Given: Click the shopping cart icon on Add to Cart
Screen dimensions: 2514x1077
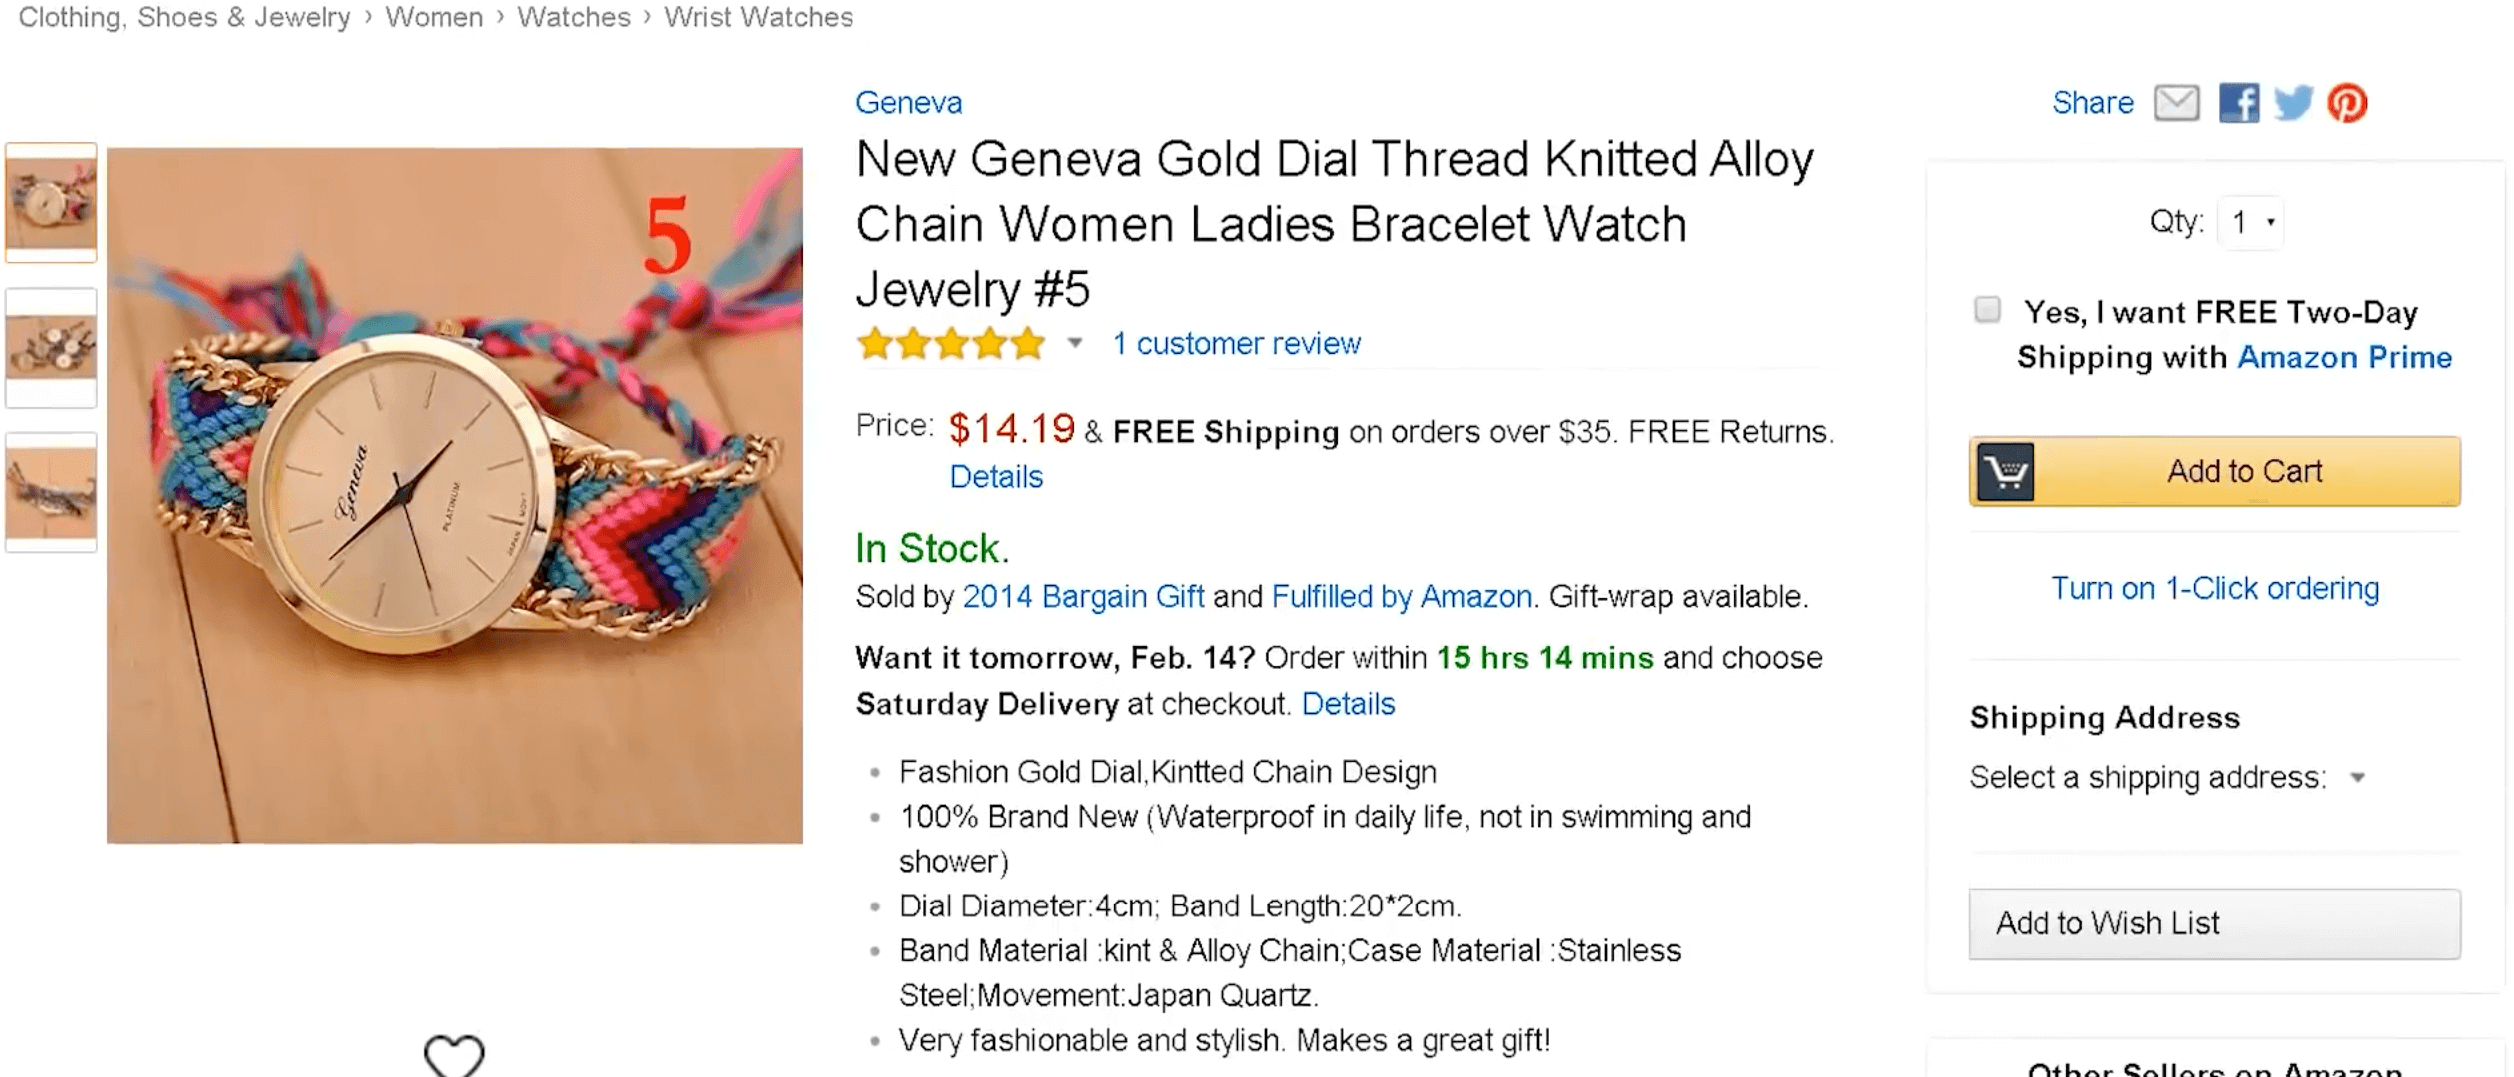Looking at the screenshot, I should [x=2005, y=471].
